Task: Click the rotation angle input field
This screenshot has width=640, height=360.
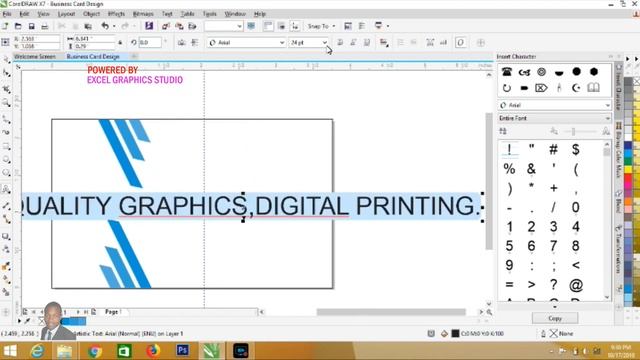Action: [150, 42]
